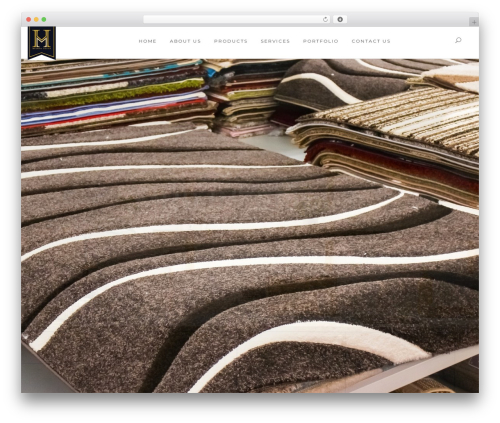The image size is (500, 423).
Task: Close the window with red button
Action: click(29, 20)
